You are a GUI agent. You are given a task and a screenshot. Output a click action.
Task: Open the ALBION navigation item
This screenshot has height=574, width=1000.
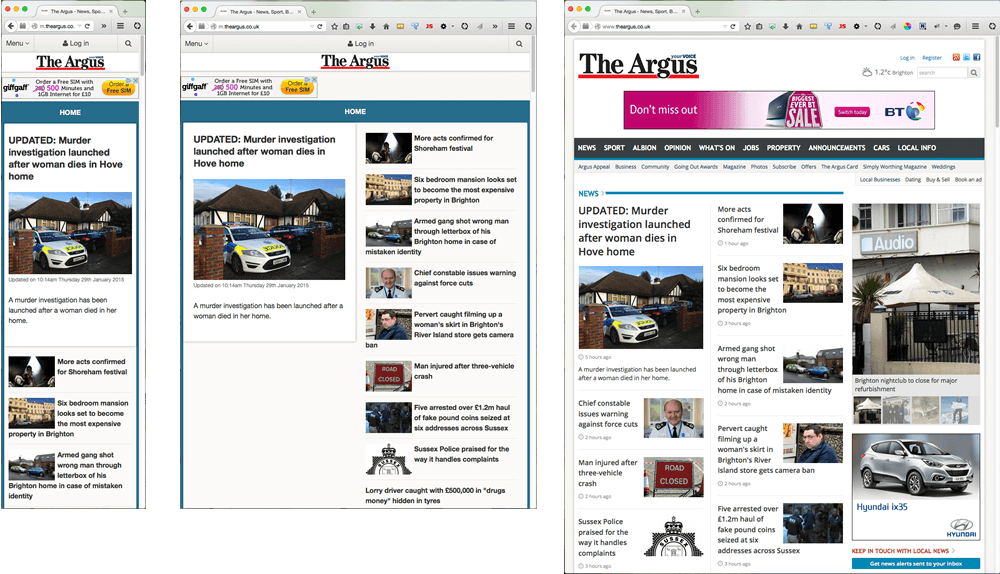(x=644, y=147)
